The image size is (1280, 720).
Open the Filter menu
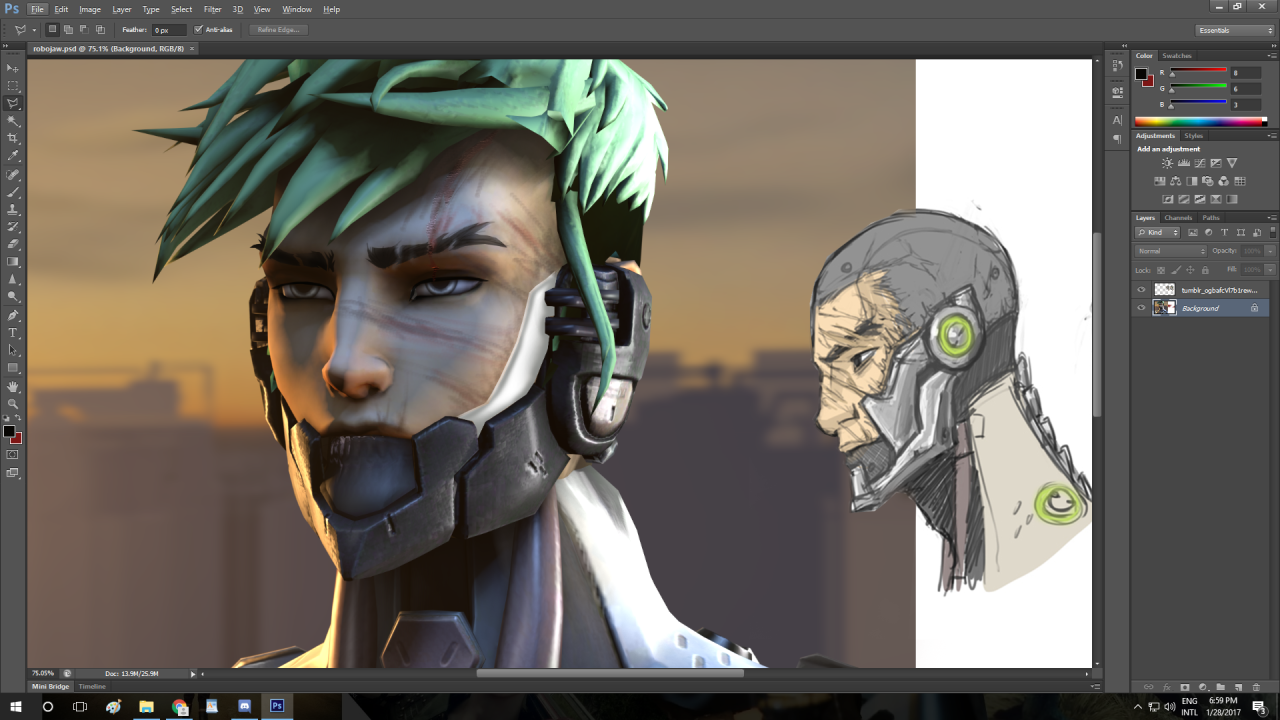213,9
